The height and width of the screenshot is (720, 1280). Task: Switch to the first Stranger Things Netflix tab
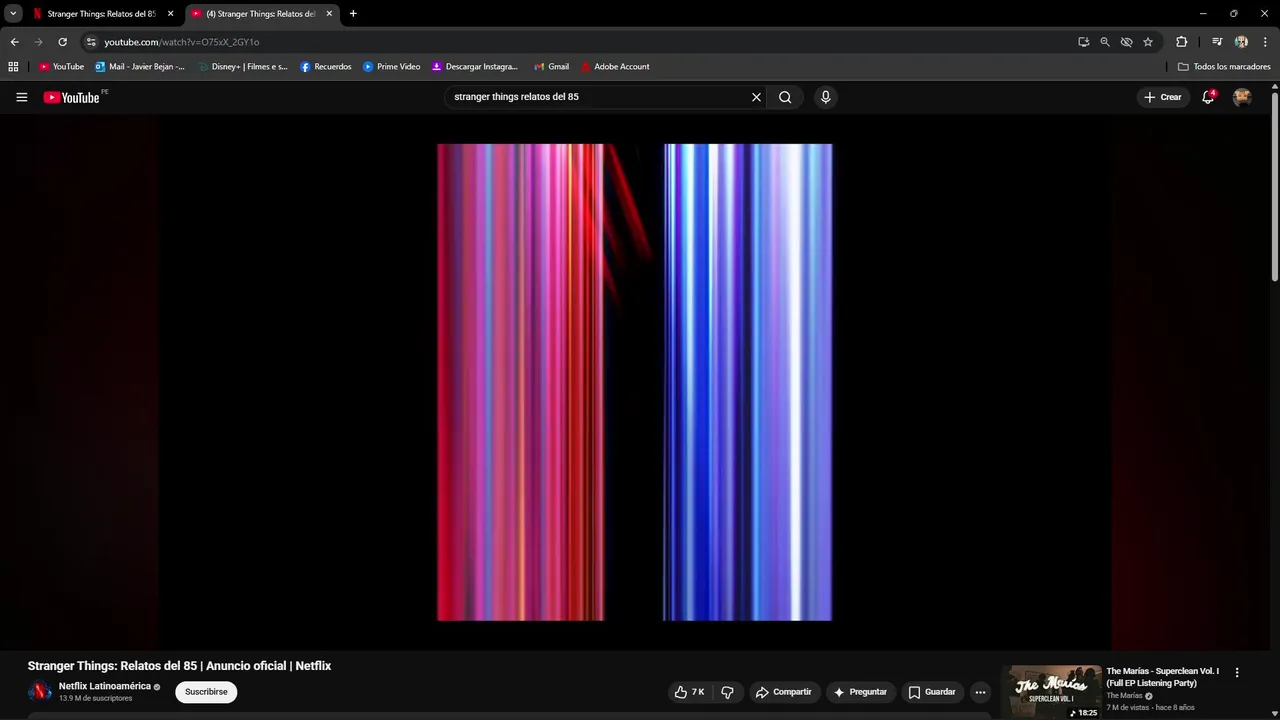95,14
